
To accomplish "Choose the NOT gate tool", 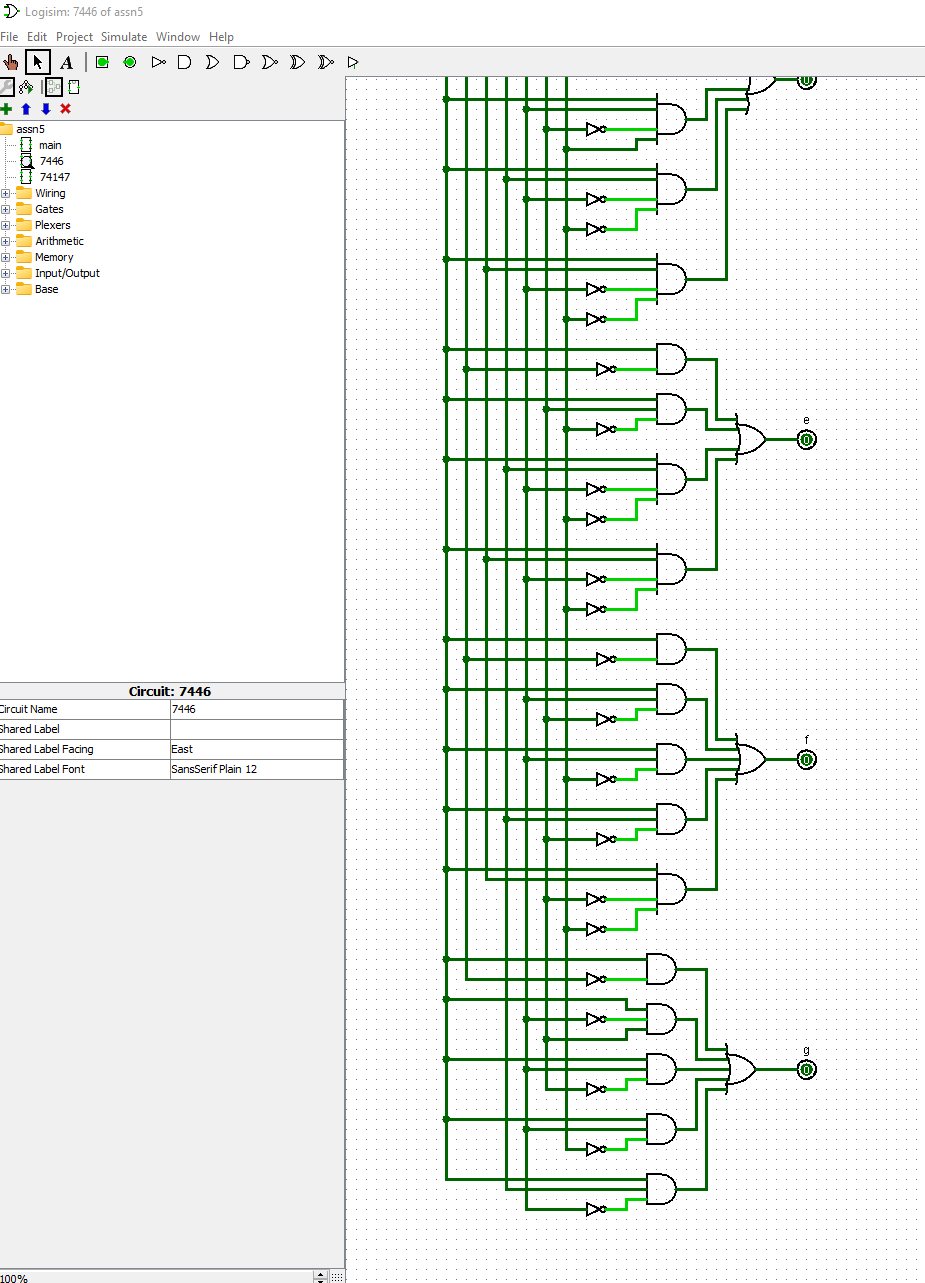I will coord(158,62).
